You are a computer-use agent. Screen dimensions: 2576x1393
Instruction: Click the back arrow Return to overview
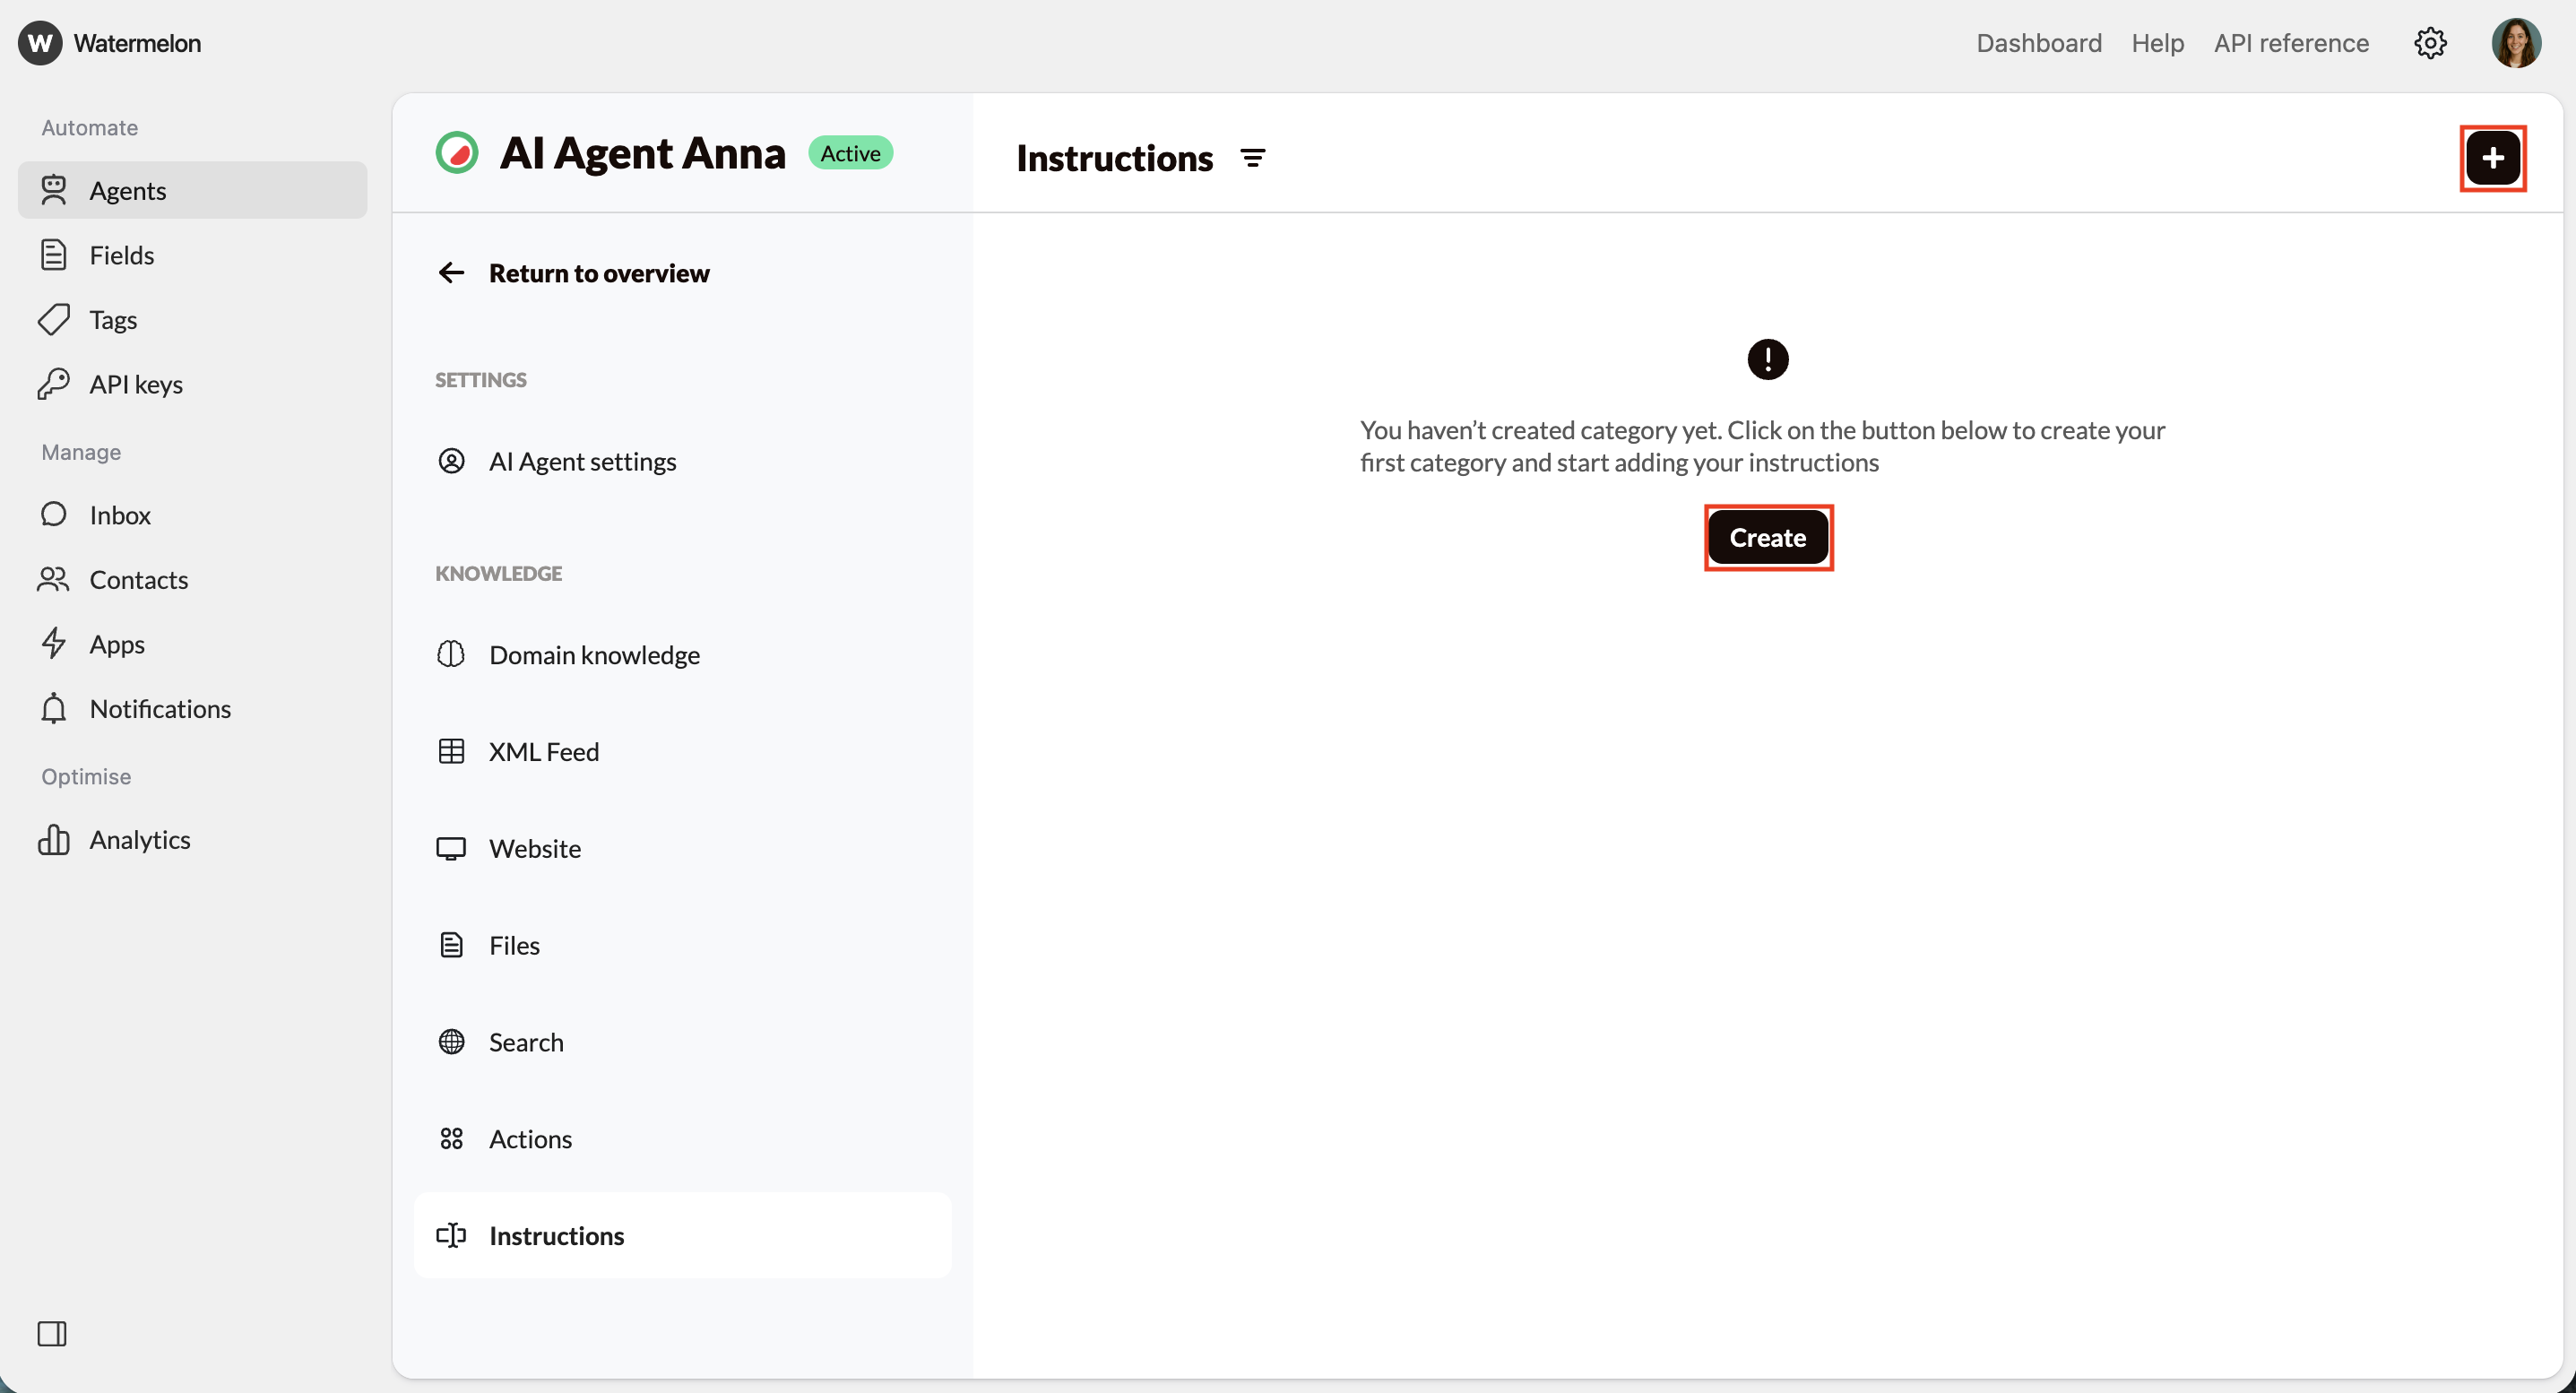click(x=452, y=273)
